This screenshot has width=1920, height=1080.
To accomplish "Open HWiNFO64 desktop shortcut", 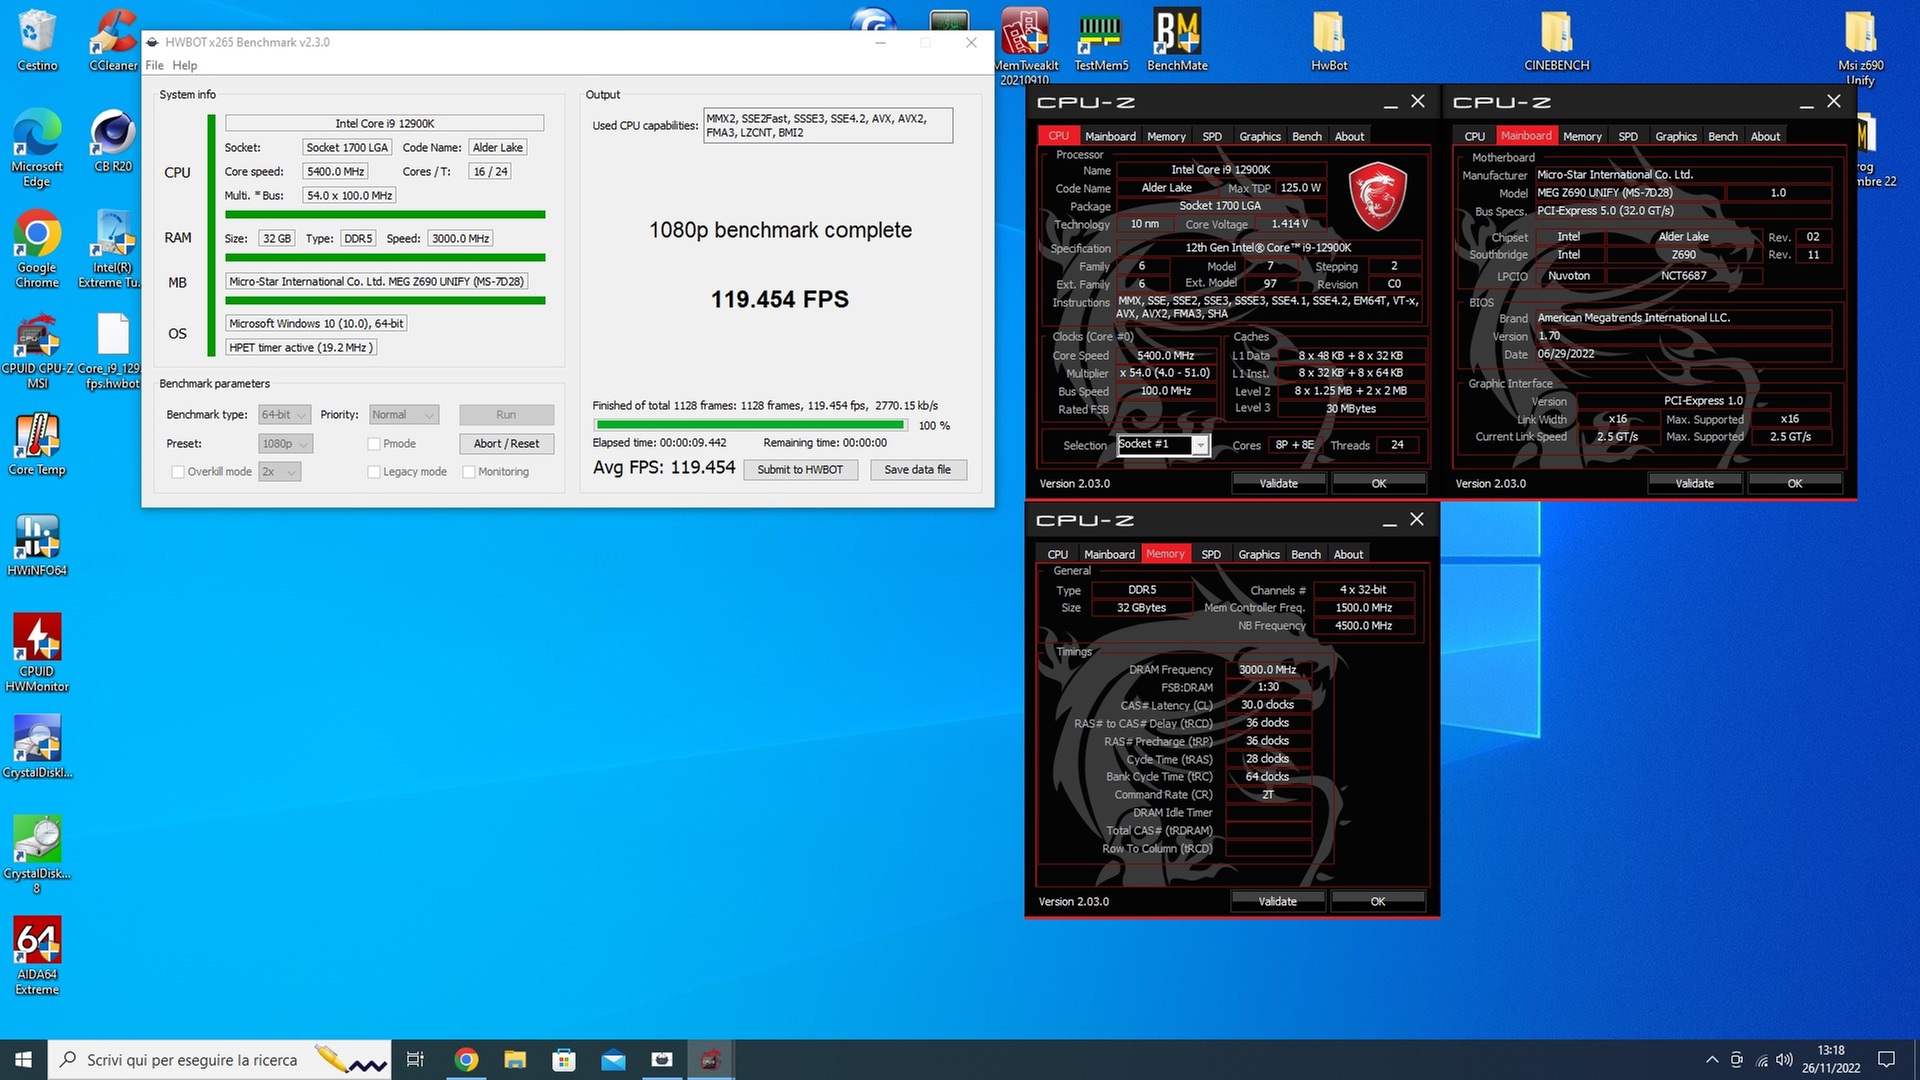I will pos(37,546).
